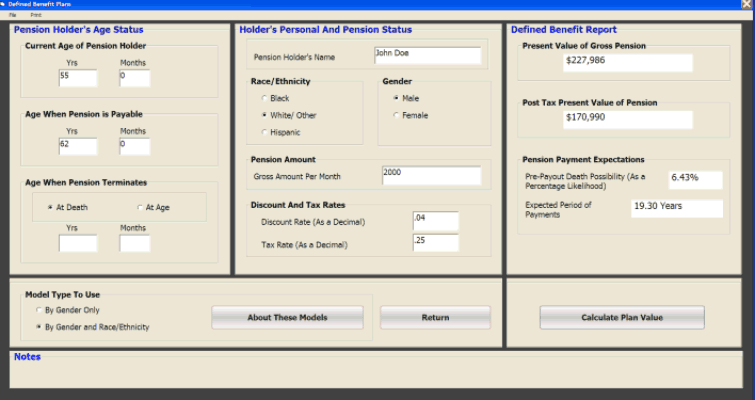Image resolution: width=755 pixels, height=400 pixels.
Task: Click the Pension Holder's Name field
Action: click(x=426, y=56)
